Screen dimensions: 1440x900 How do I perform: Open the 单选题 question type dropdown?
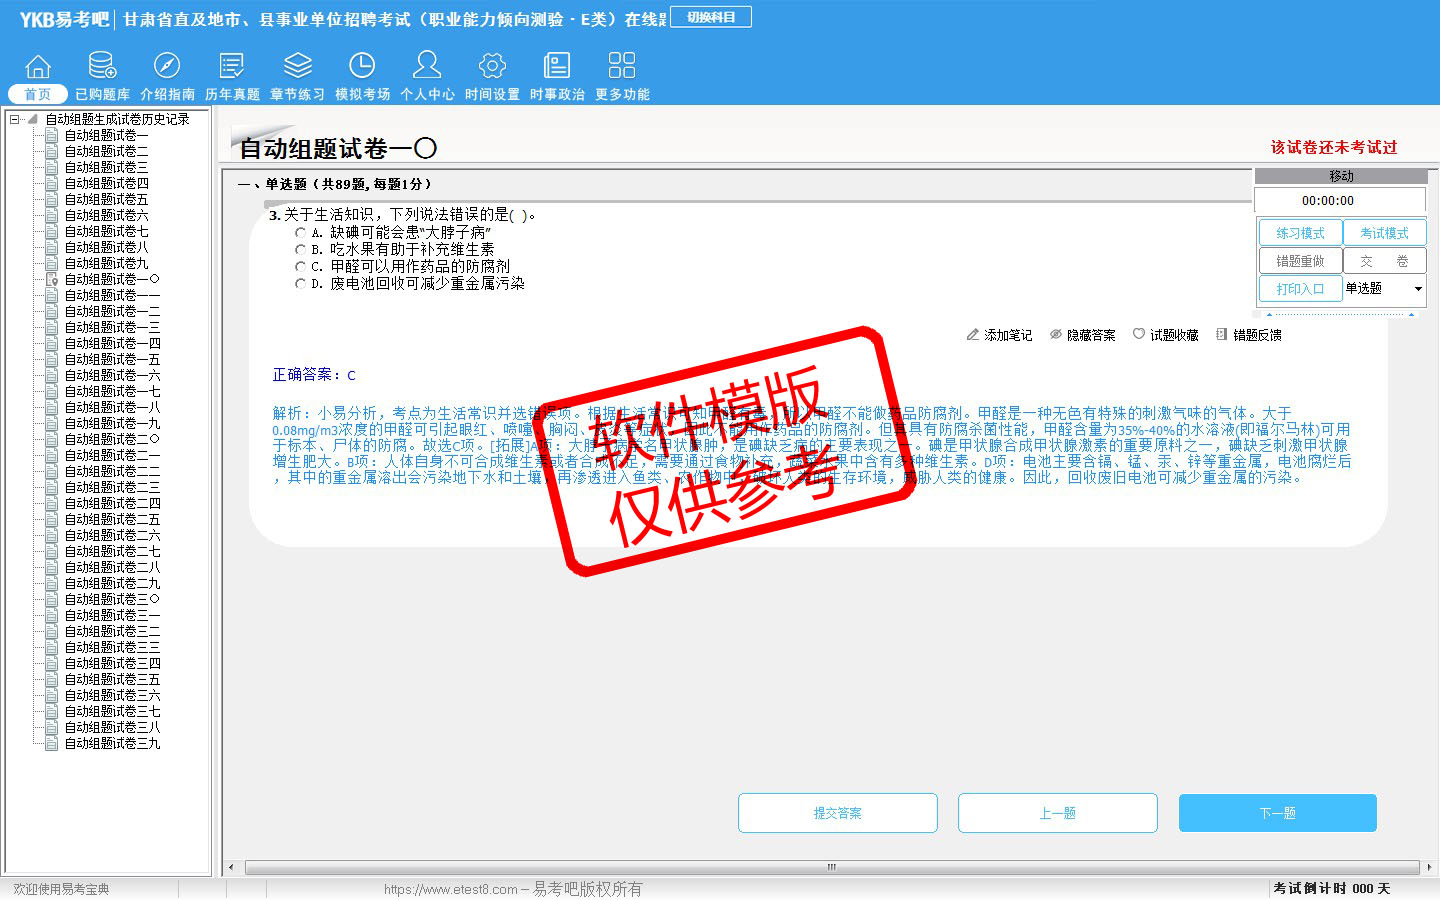coord(1417,289)
